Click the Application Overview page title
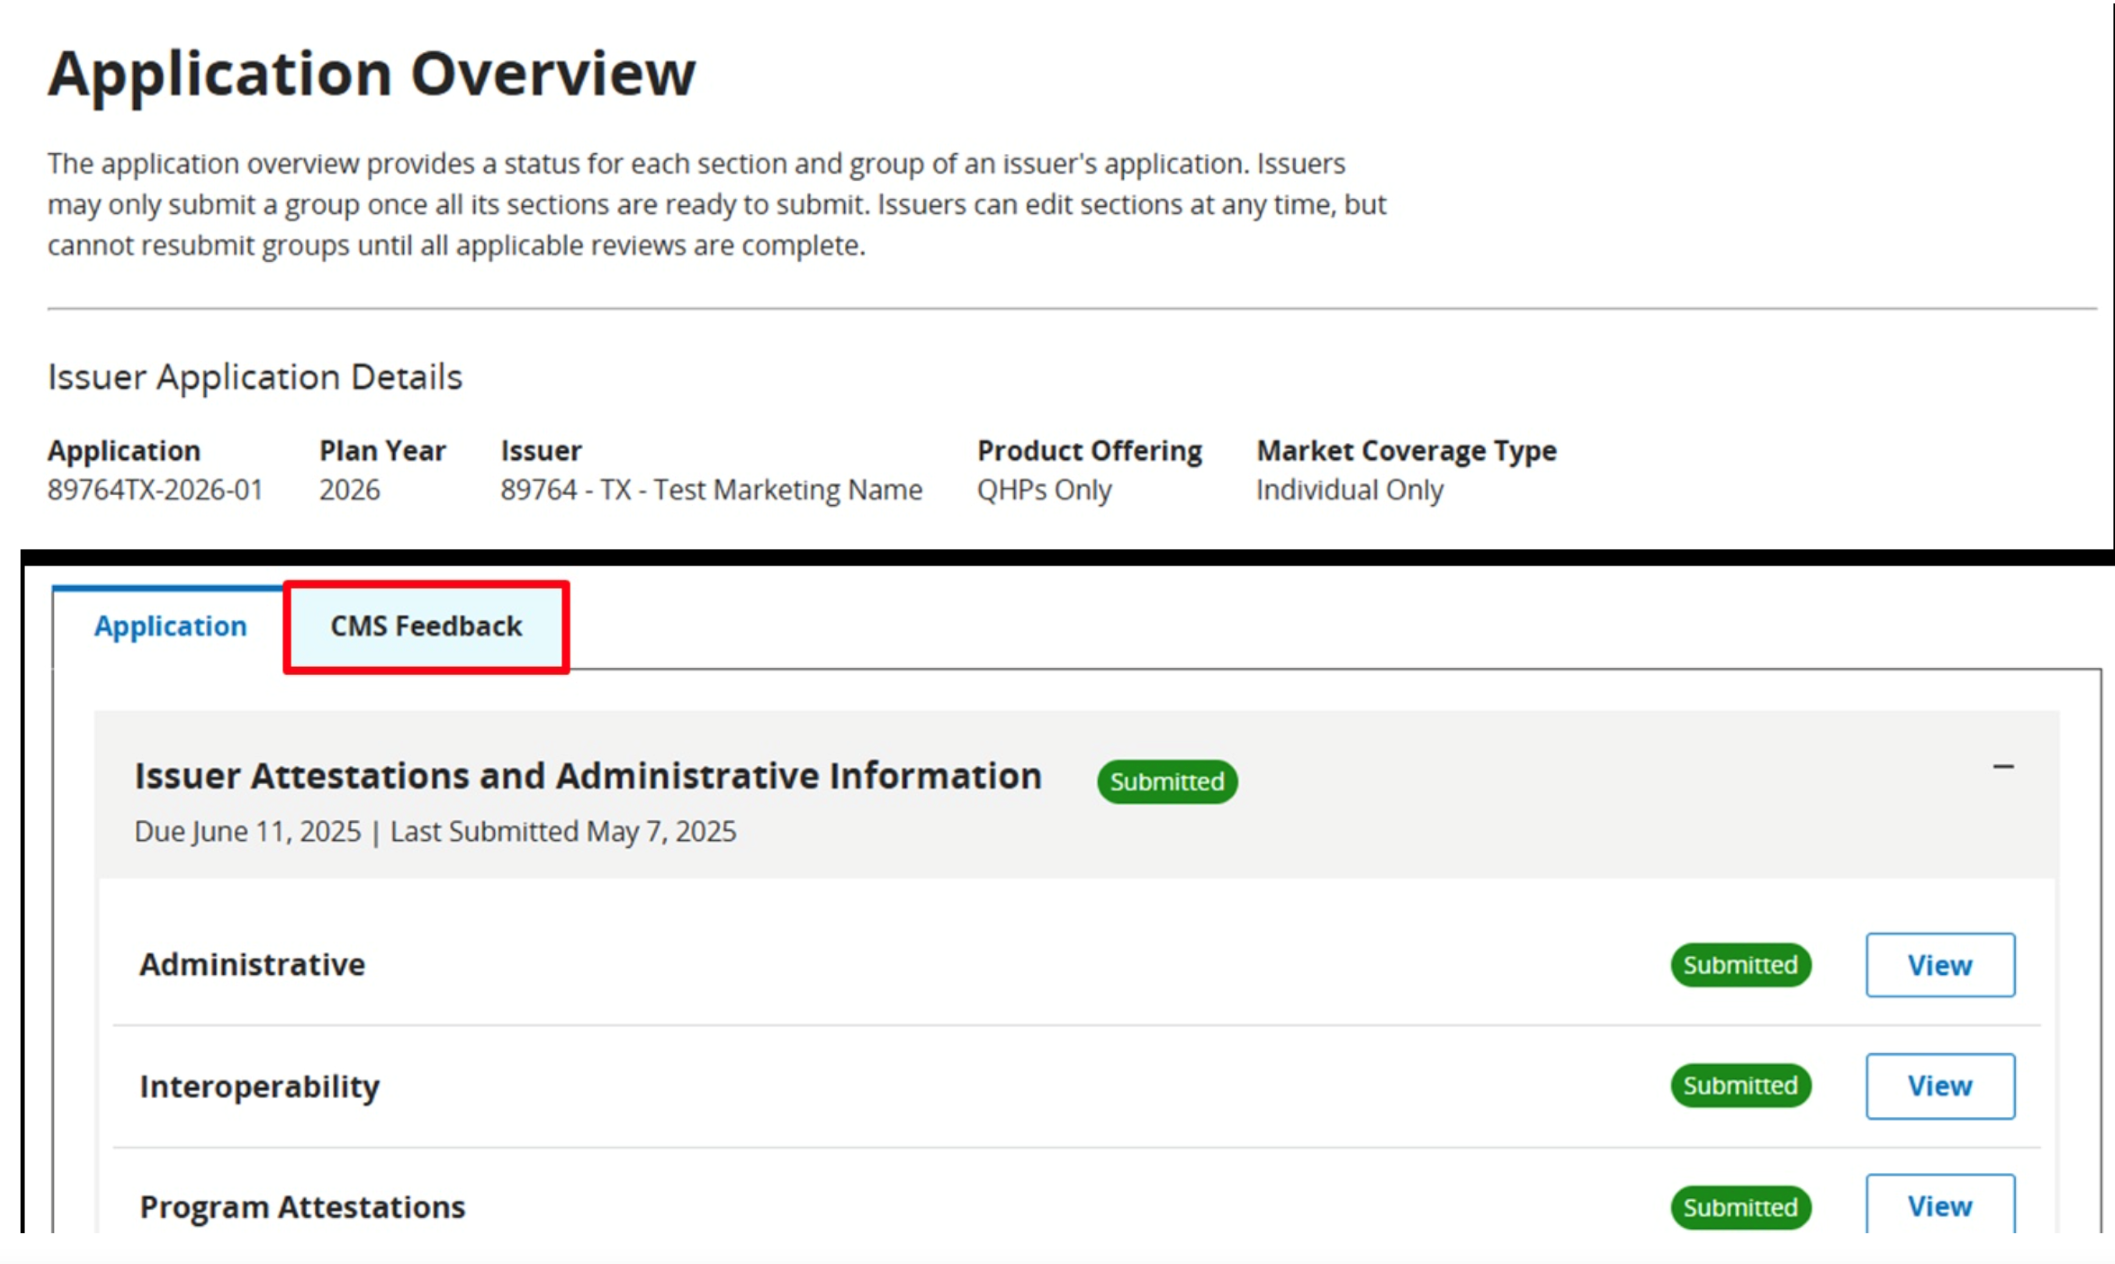Image resolution: width=2115 pixels, height=1264 pixels. coord(371,74)
